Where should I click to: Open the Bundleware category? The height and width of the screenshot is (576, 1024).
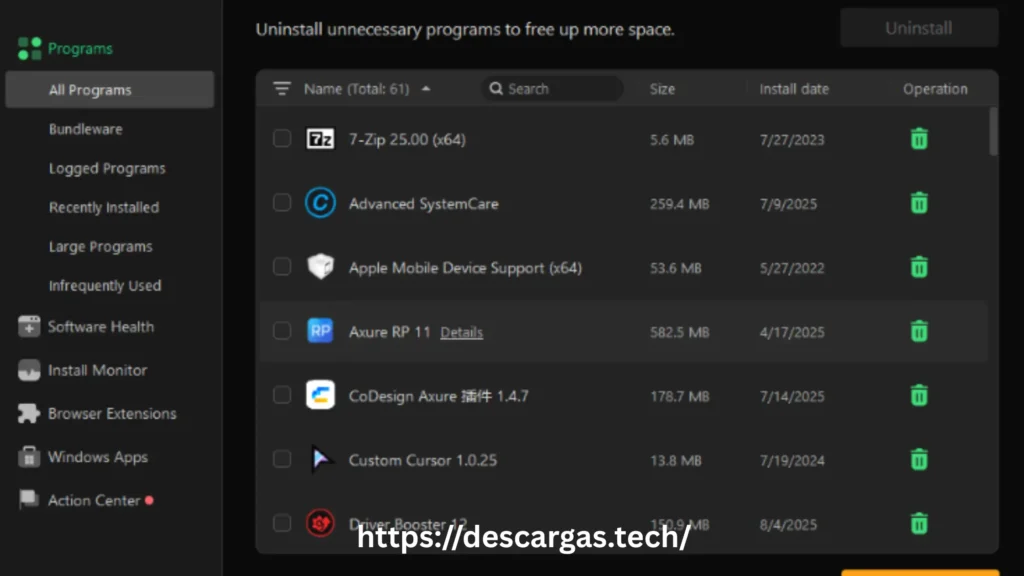click(x=86, y=129)
